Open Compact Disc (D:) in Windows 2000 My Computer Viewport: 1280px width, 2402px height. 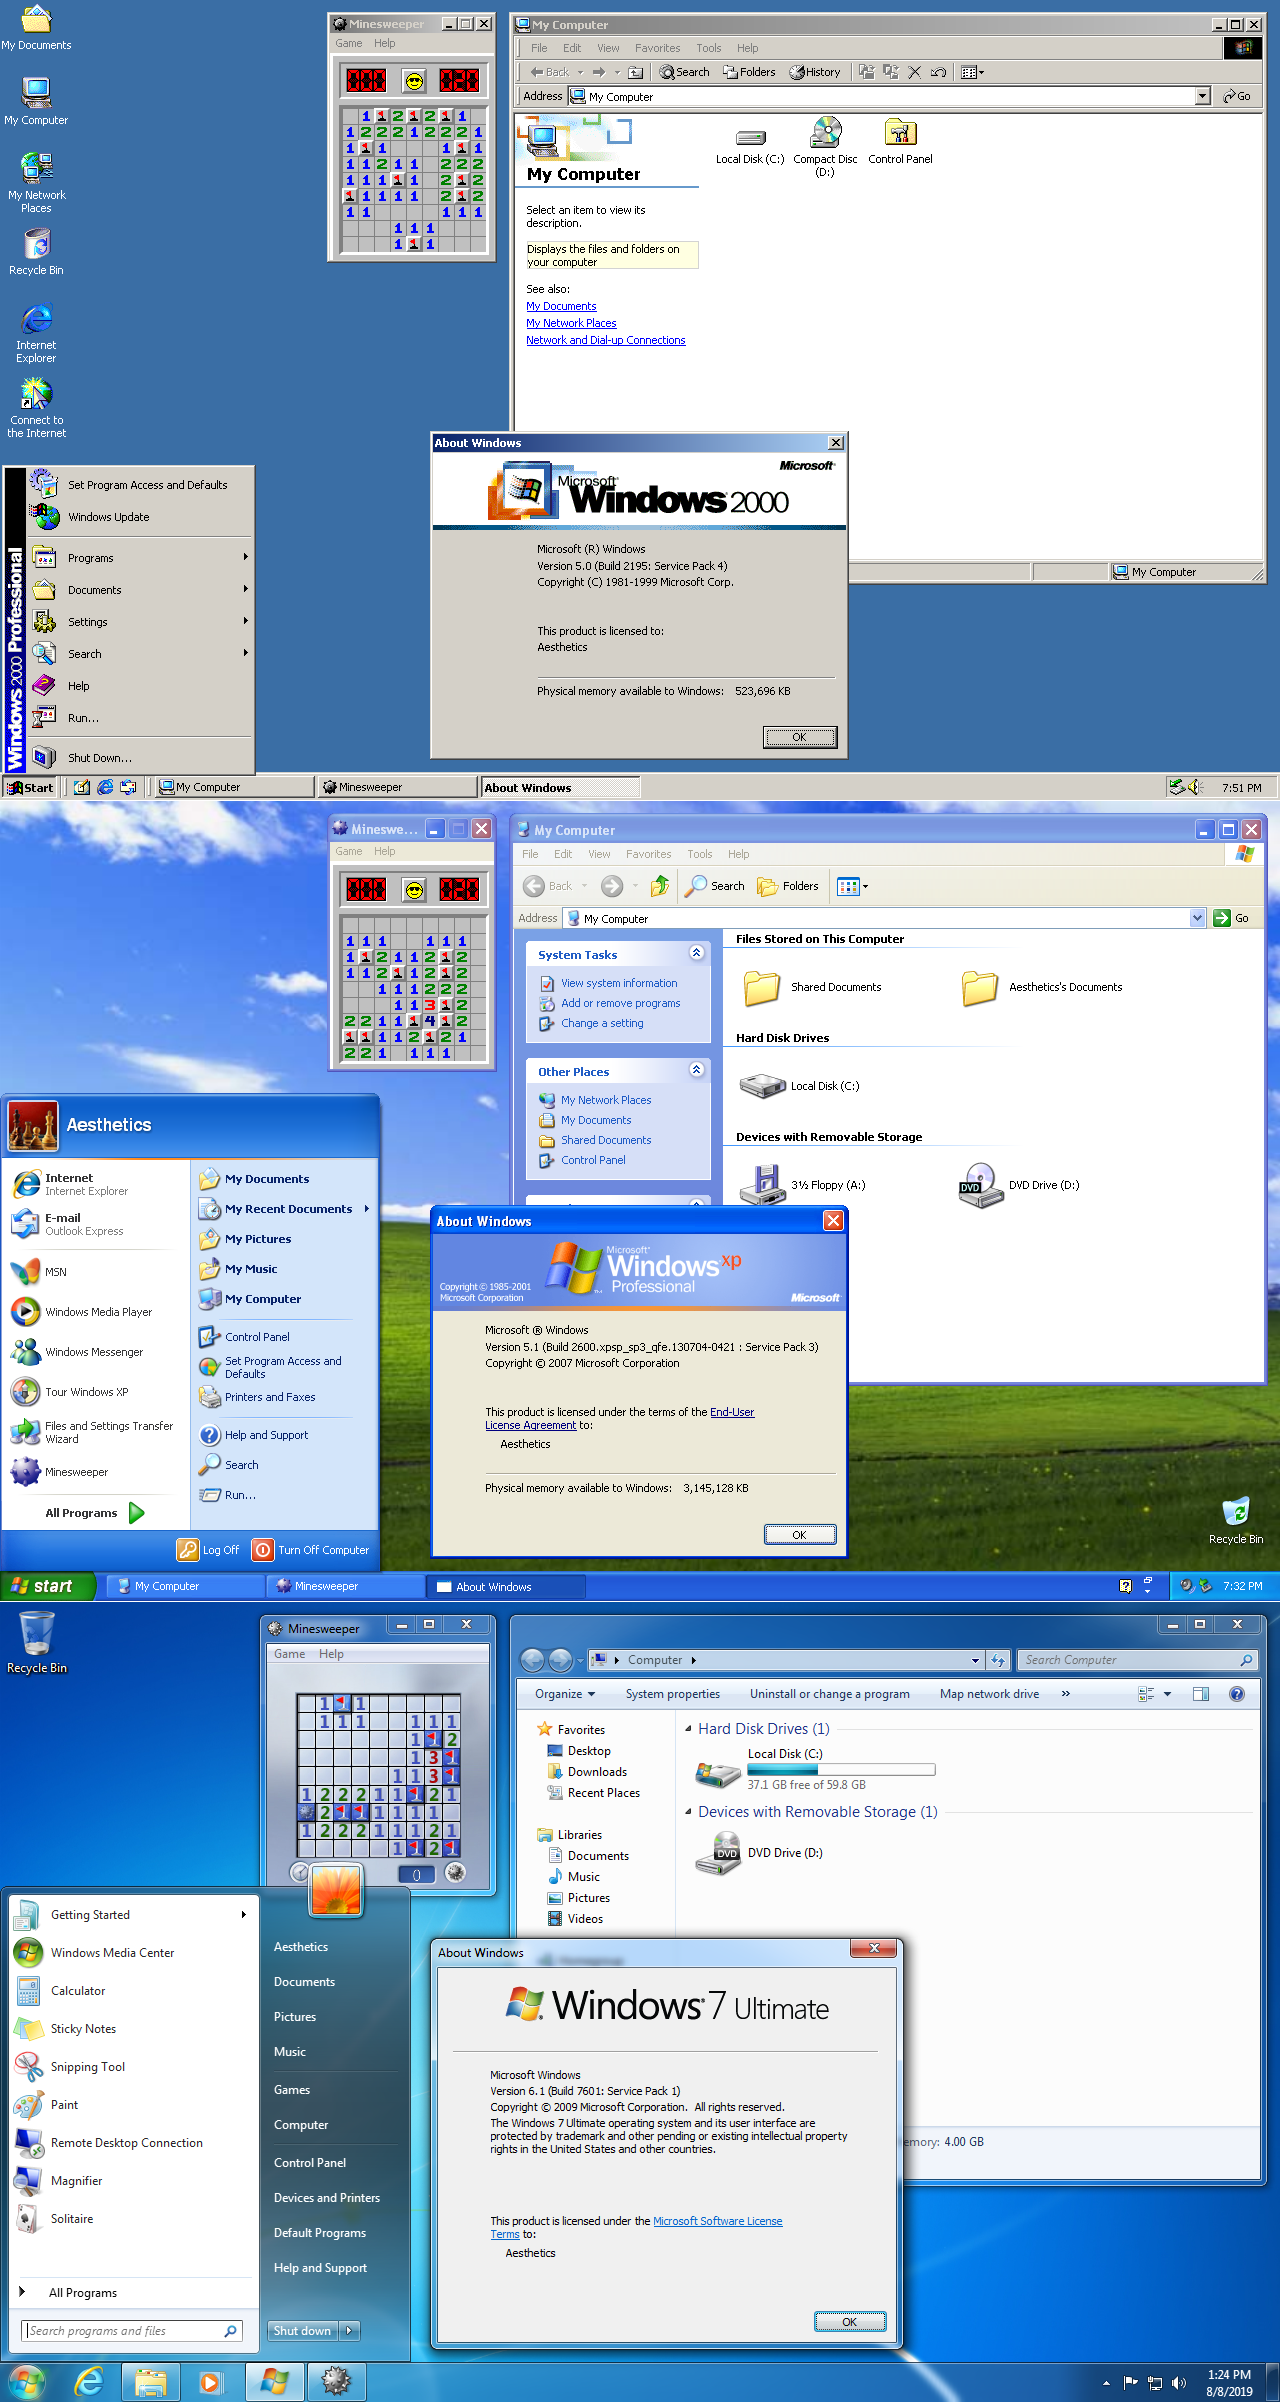click(825, 146)
